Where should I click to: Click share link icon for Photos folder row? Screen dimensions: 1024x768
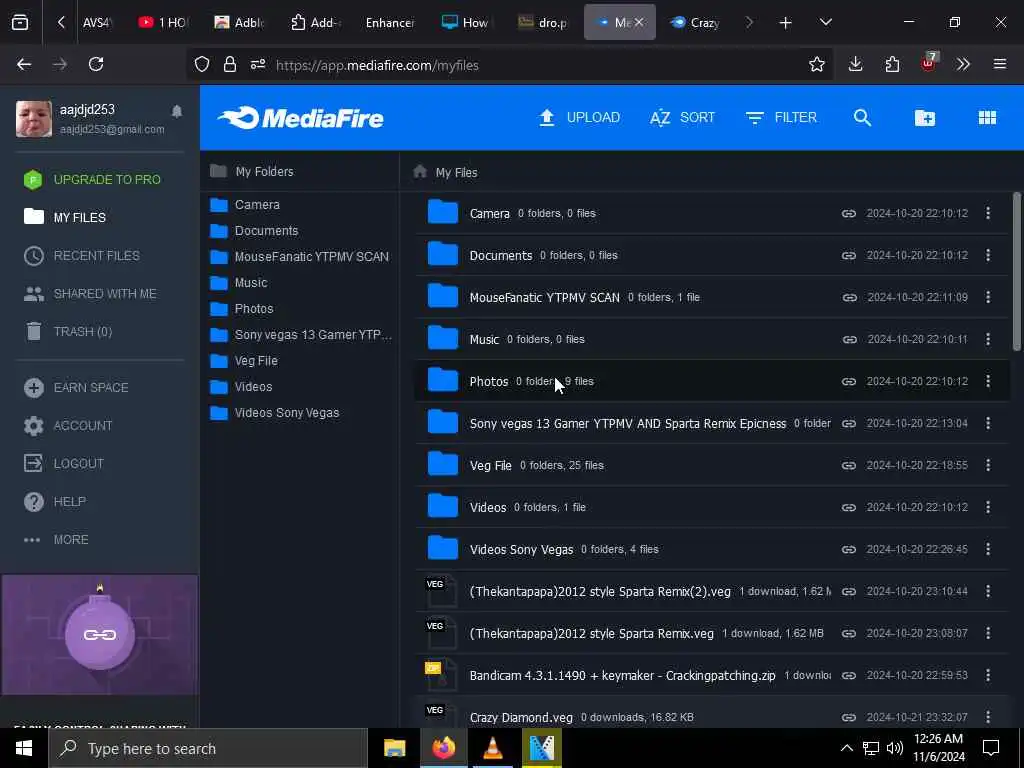(848, 381)
